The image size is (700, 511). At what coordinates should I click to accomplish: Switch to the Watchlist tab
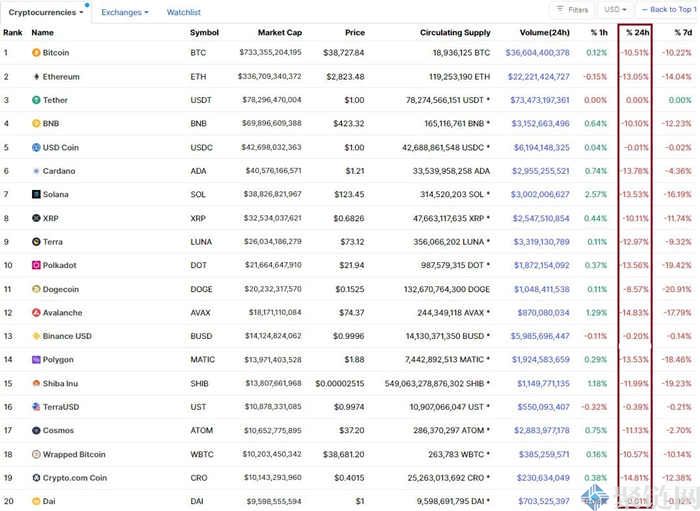(183, 12)
